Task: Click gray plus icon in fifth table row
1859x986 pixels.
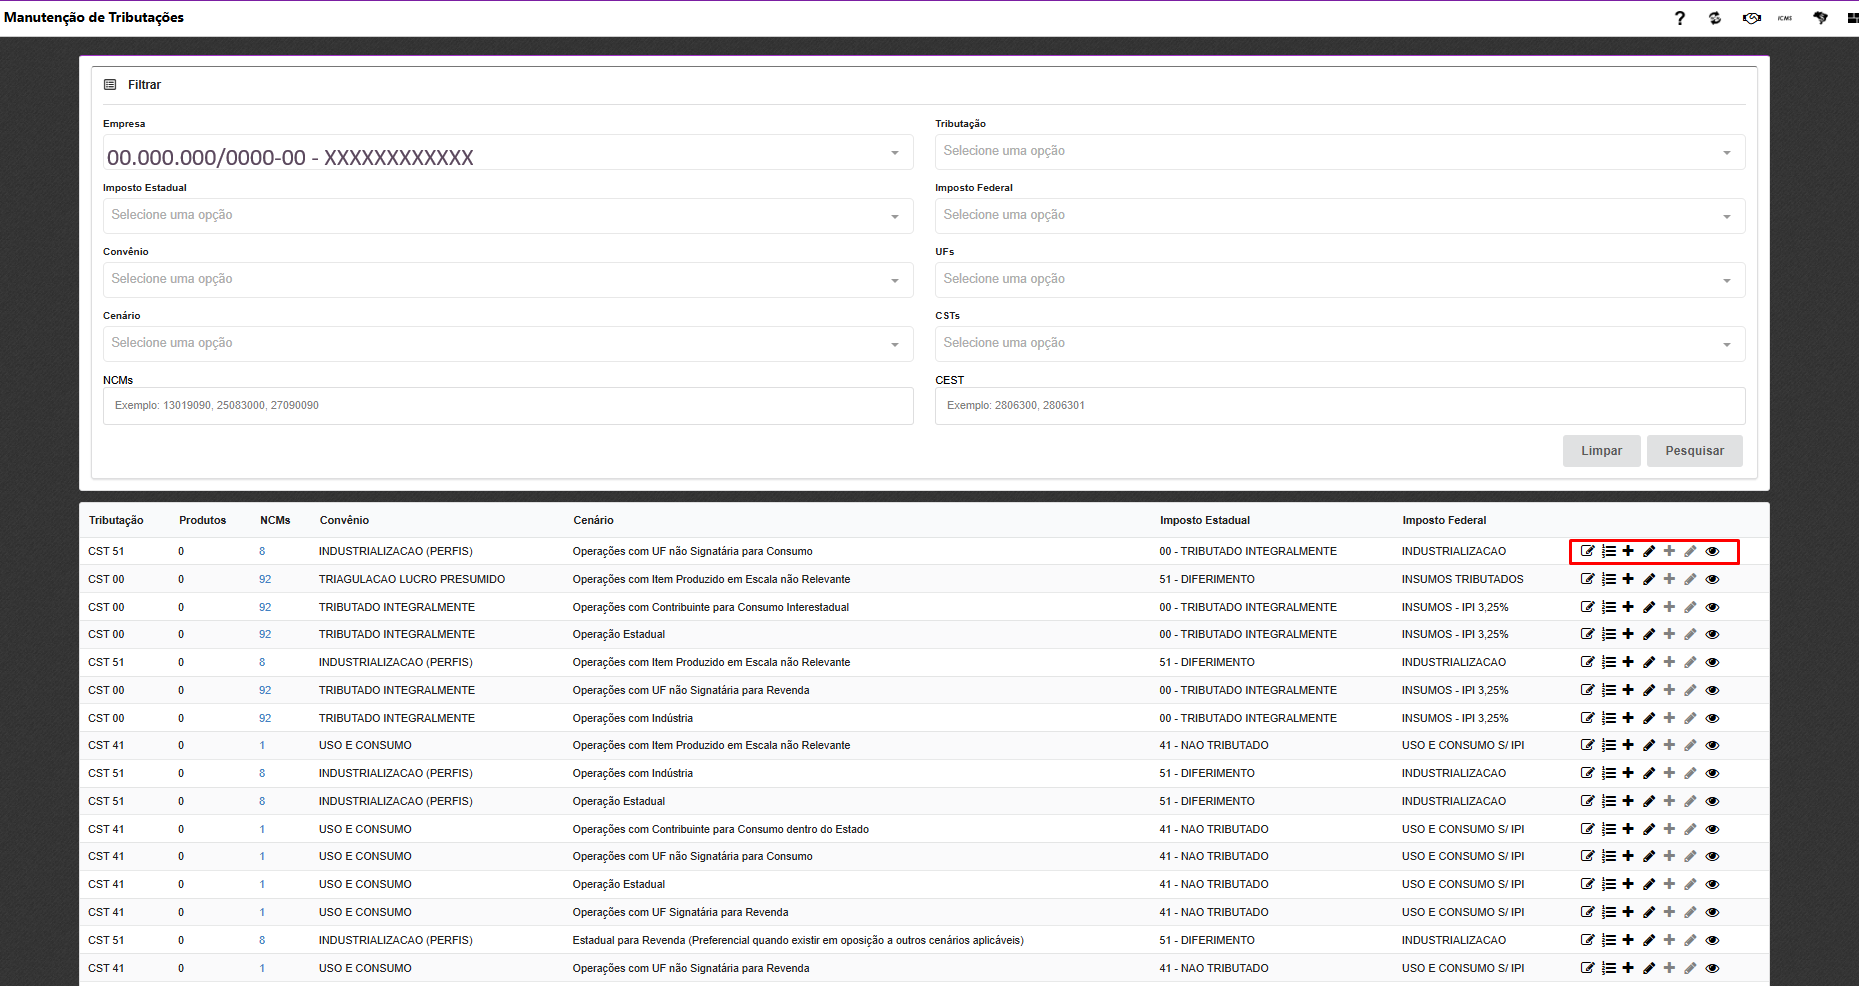Action: point(1669,662)
